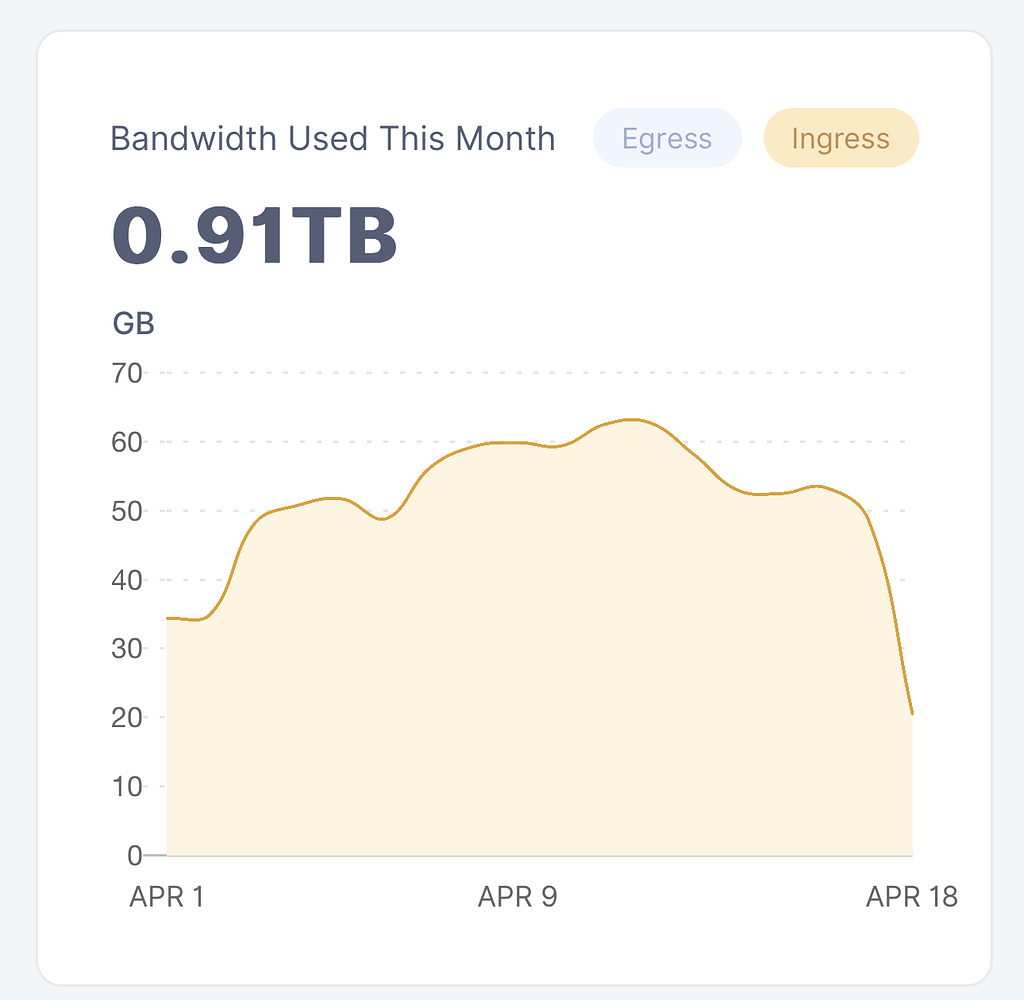The image size is (1024, 1000).
Task: Select the 10 label on the y-axis
Action: pyautogui.click(x=128, y=787)
